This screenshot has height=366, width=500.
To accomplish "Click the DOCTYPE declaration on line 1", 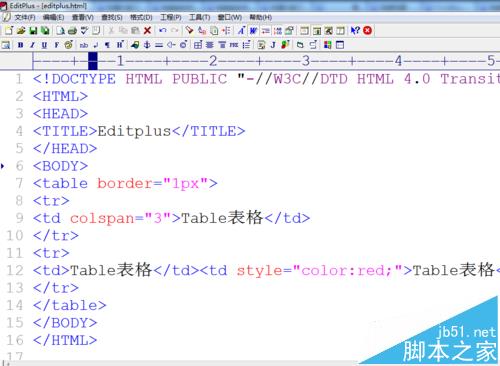I will tap(266, 79).
